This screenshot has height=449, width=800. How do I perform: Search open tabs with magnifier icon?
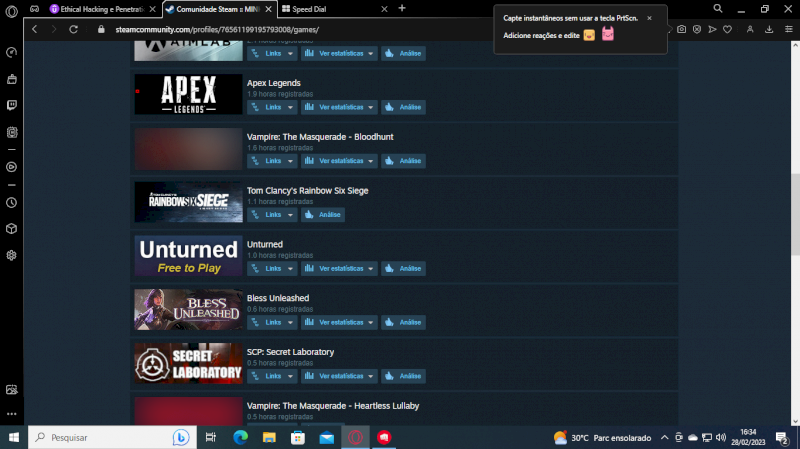(718, 9)
